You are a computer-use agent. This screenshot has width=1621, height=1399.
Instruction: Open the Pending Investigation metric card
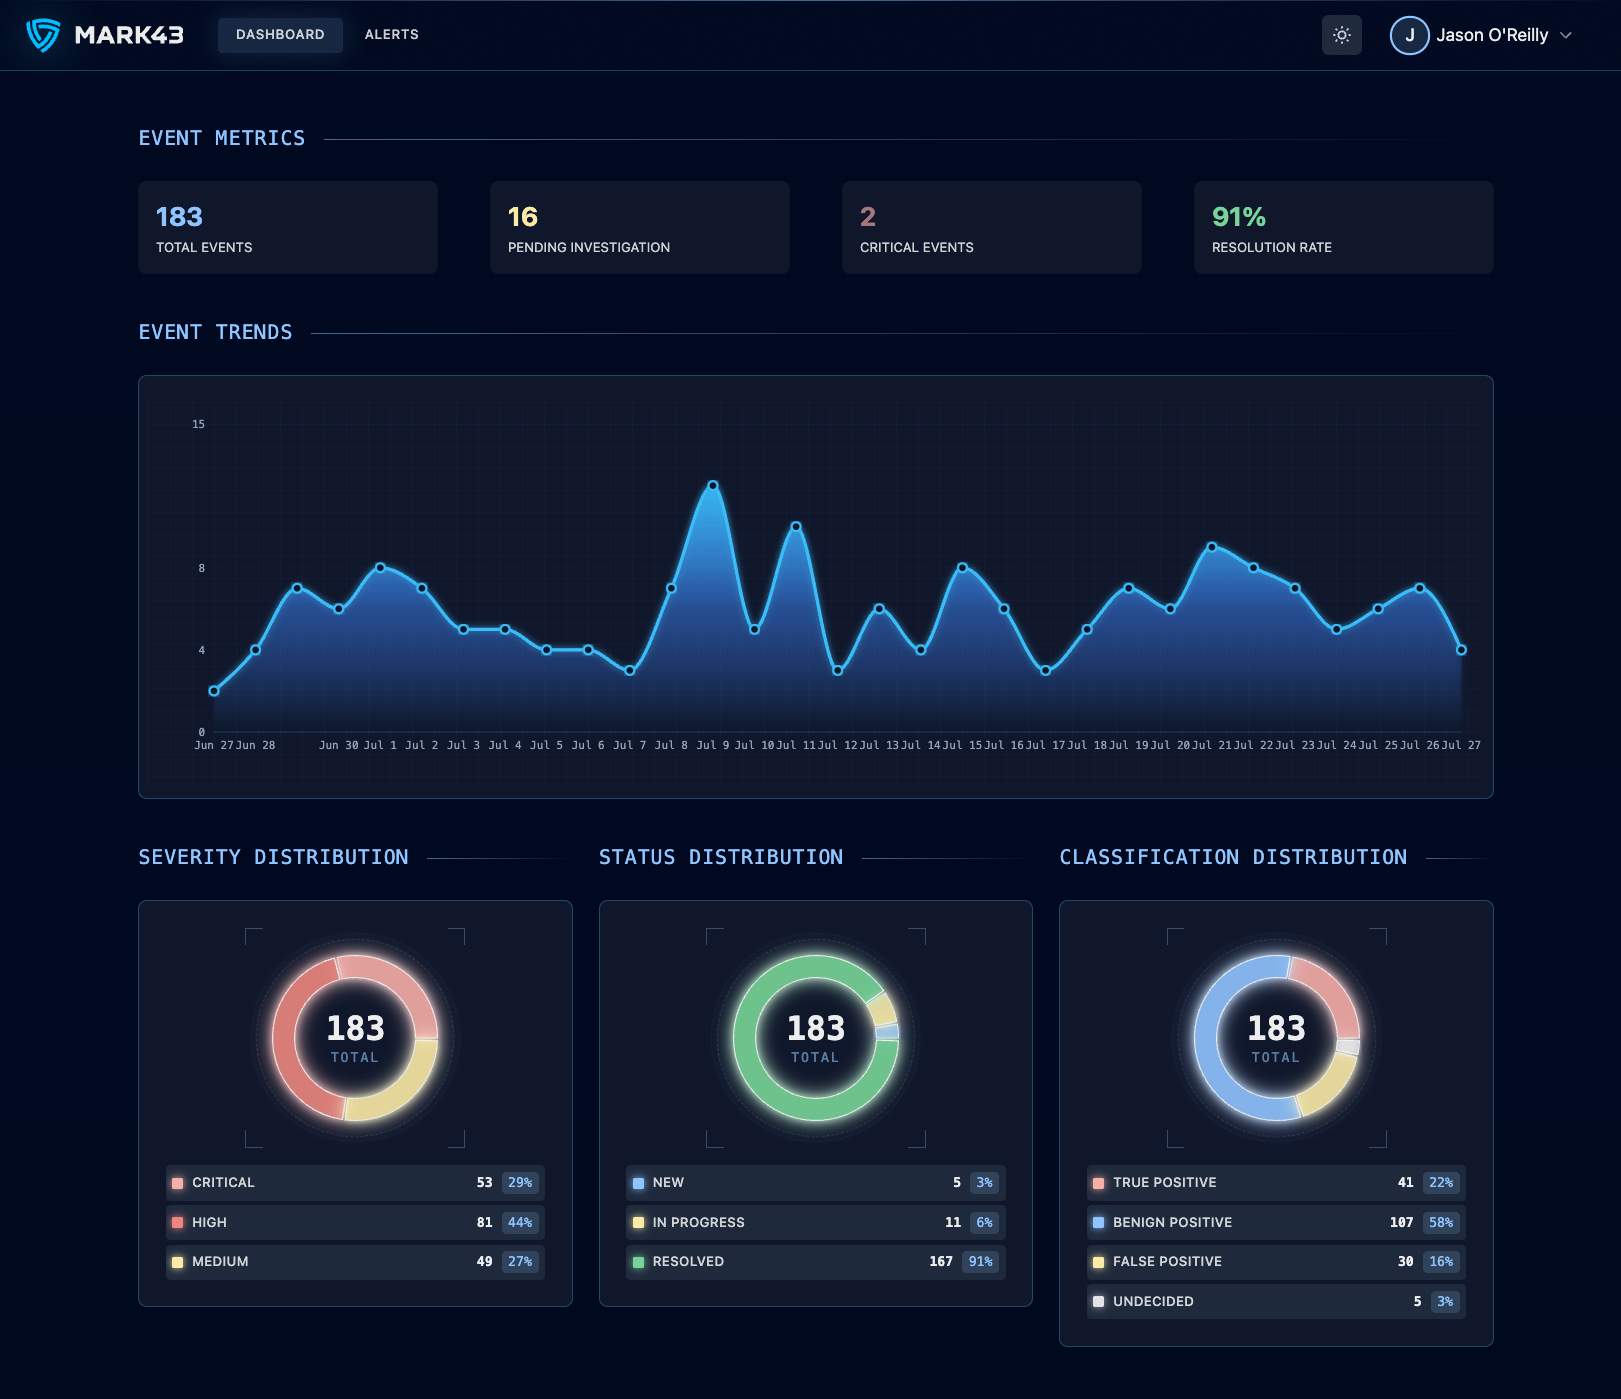(x=640, y=228)
